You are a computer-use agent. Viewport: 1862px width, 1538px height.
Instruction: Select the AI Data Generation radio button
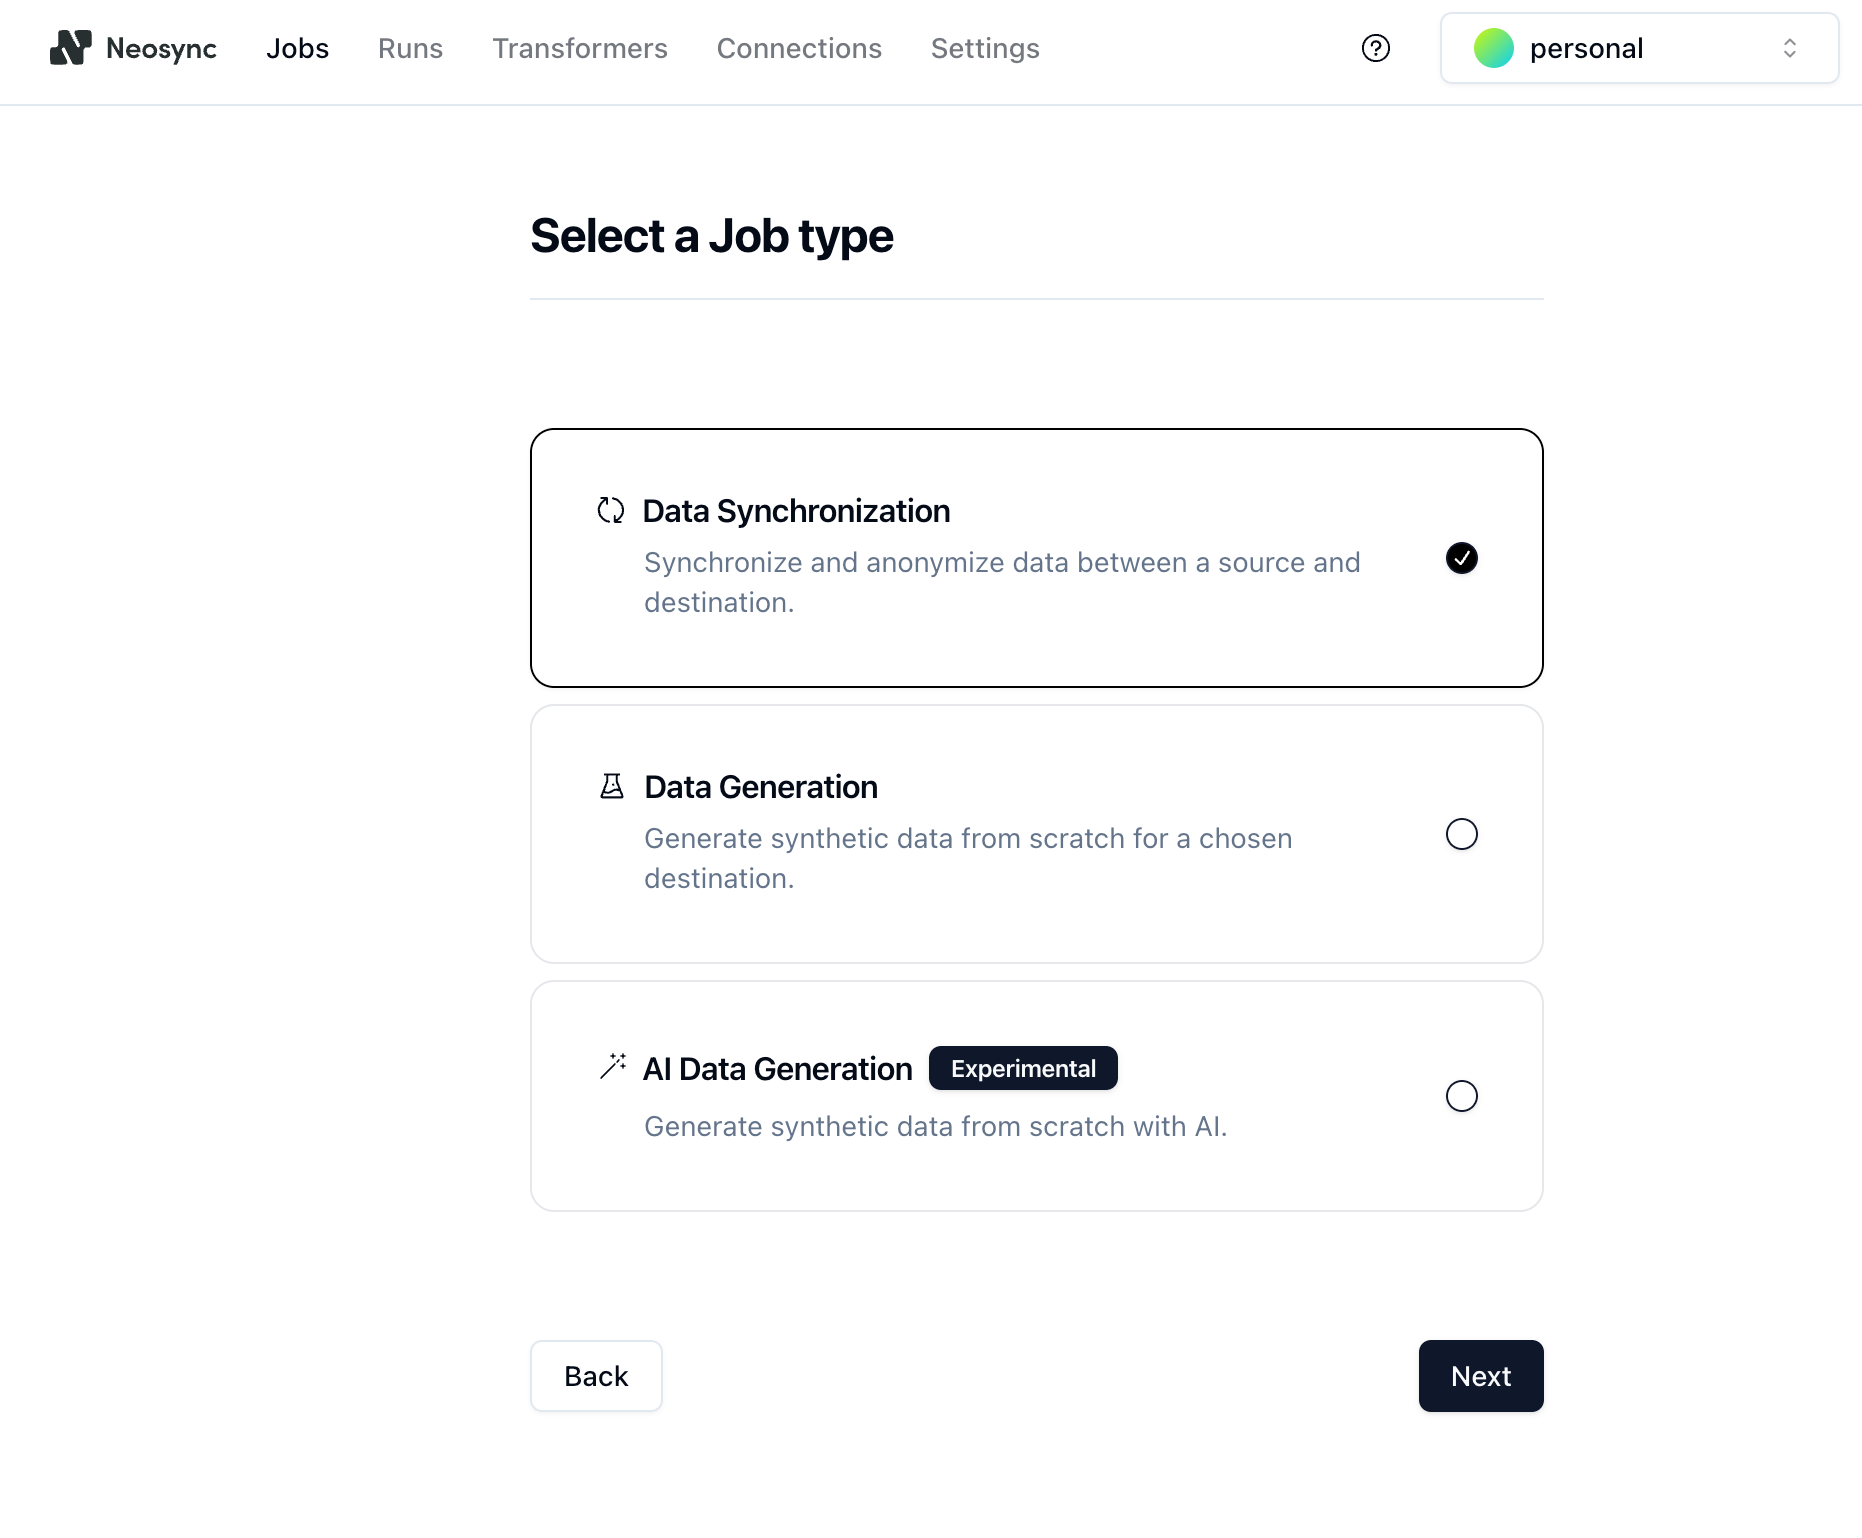pos(1461,1096)
